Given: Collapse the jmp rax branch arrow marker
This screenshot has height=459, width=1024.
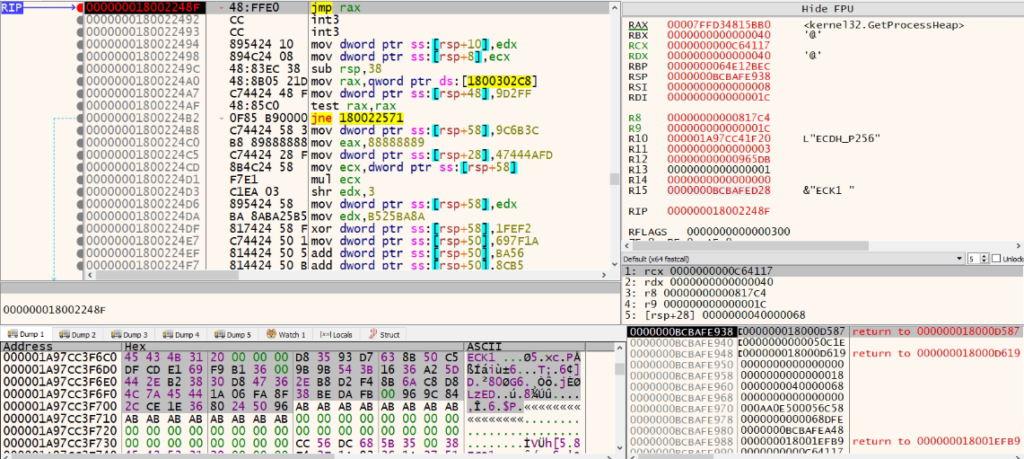Looking at the screenshot, I should tap(222, 8).
